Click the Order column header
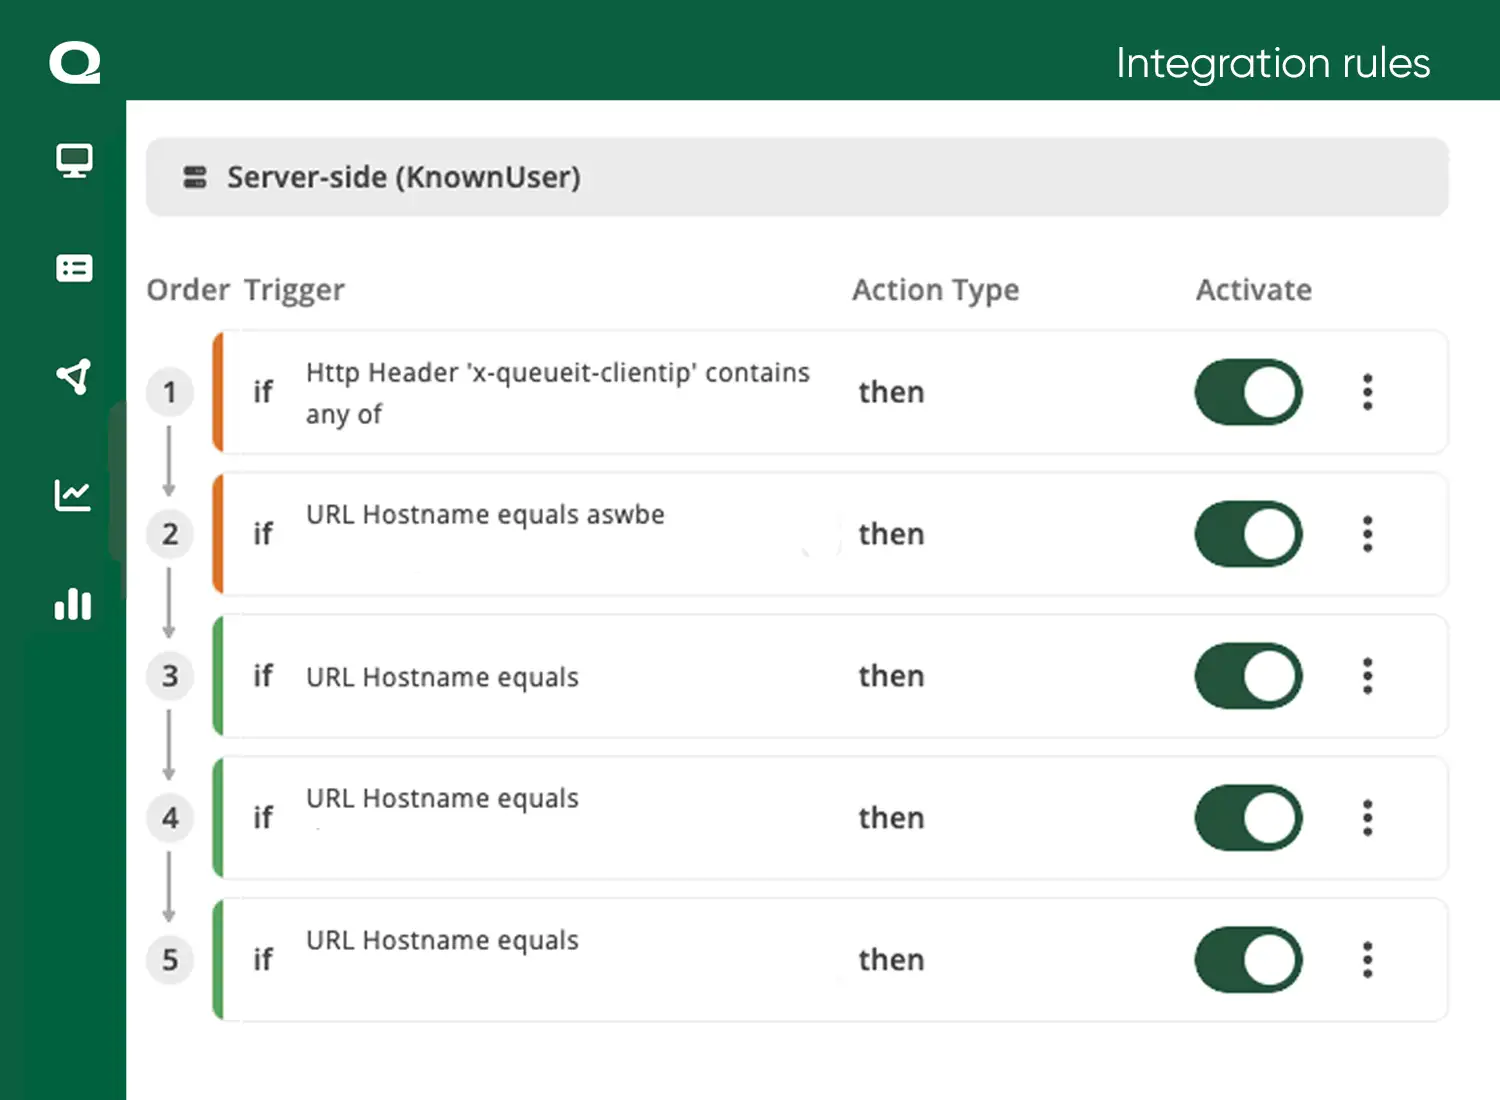This screenshot has height=1100, width=1500. pos(188,290)
